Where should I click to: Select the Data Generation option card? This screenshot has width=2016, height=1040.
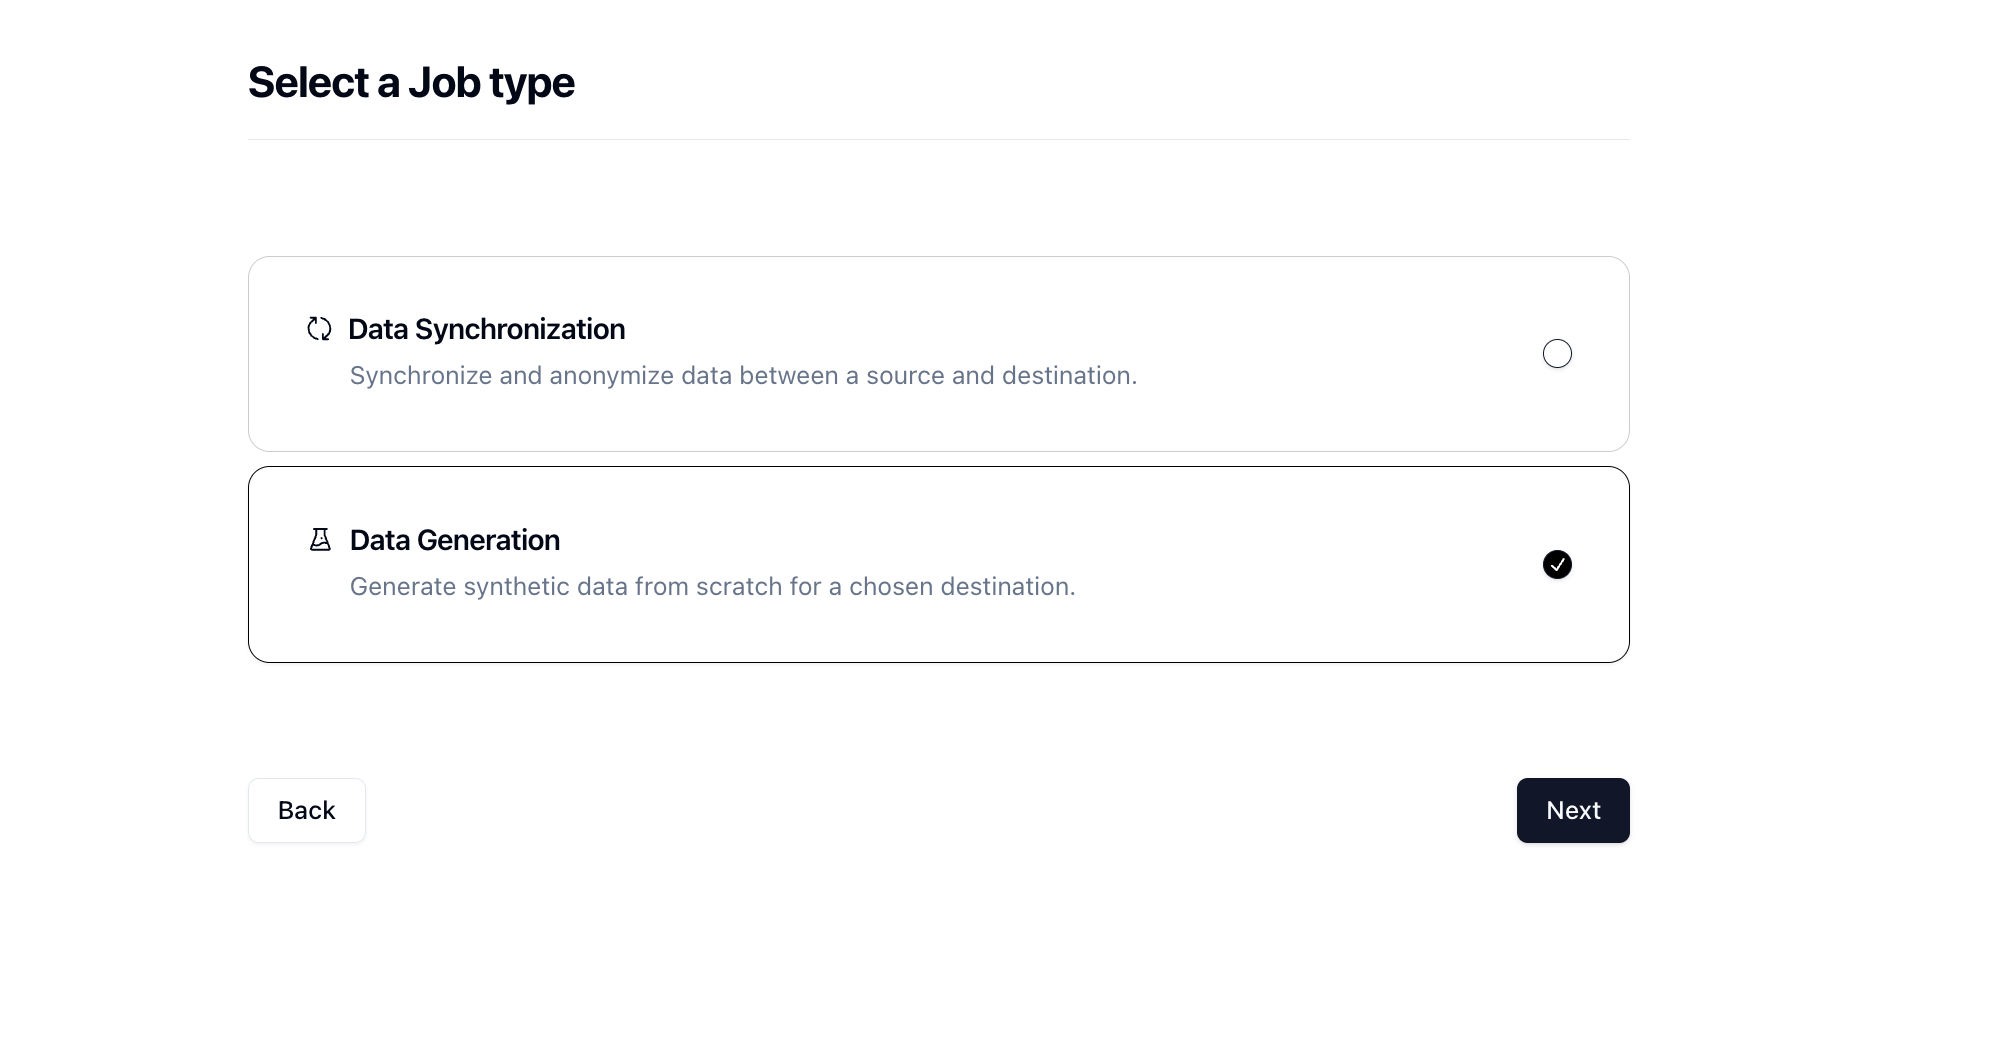[x=939, y=564]
